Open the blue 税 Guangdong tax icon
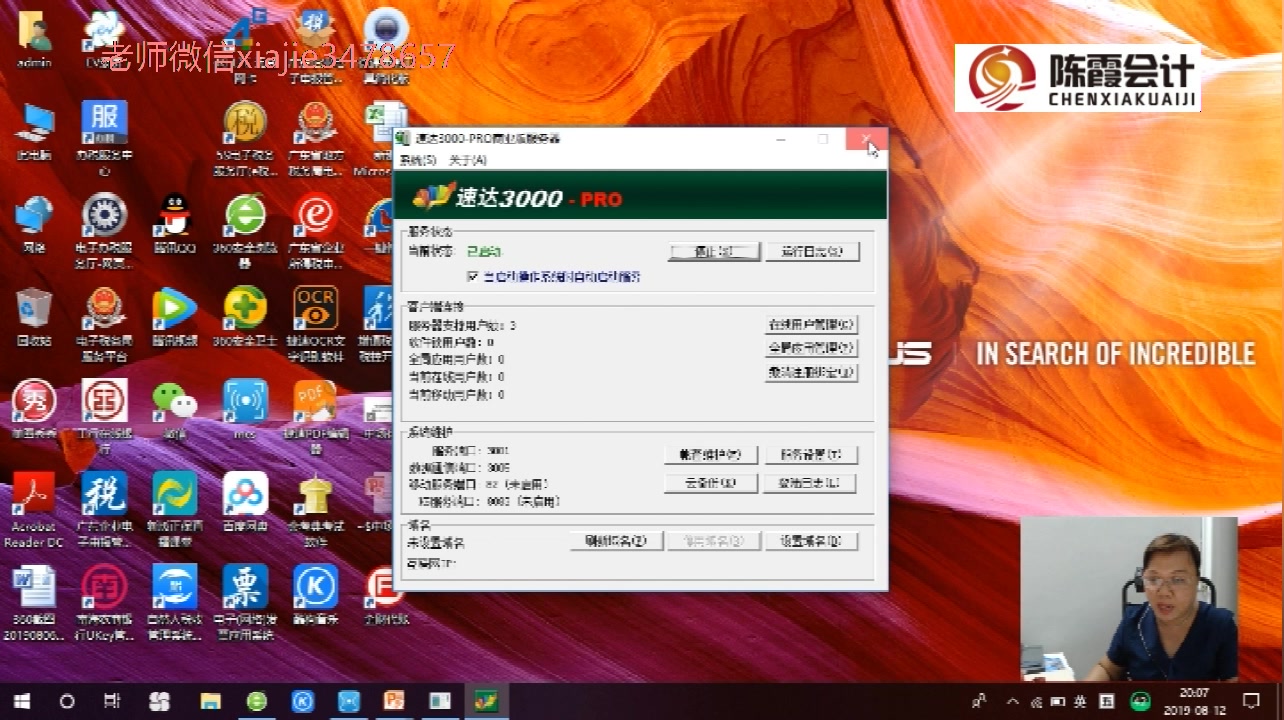Screen dimensions: 1284x720 pyautogui.click(x=104, y=508)
